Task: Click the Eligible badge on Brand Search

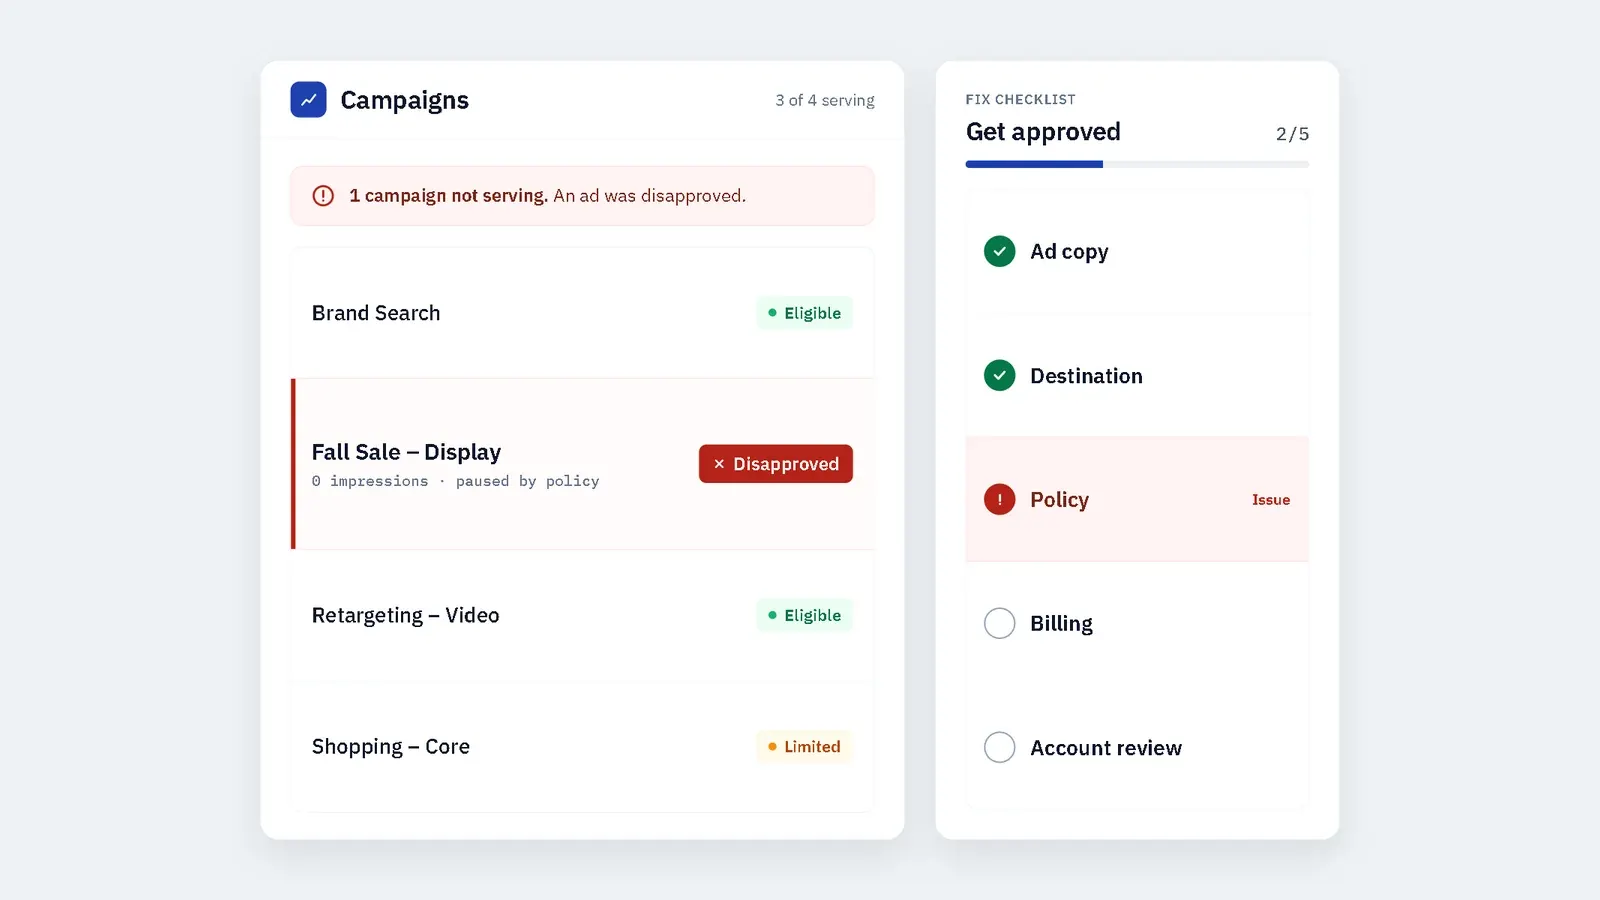Action: pos(804,313)
